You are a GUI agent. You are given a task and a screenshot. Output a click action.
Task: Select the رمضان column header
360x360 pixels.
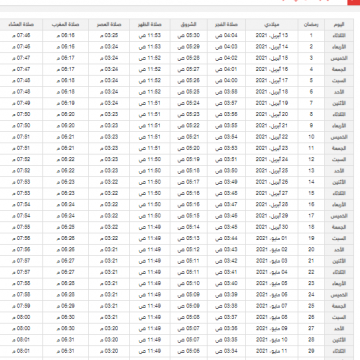pos(311,24)
